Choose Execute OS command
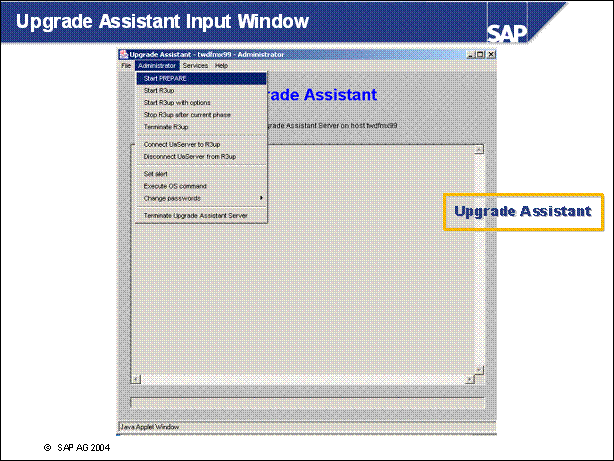This screenshot has height=461, width=614. click(175, 185)
